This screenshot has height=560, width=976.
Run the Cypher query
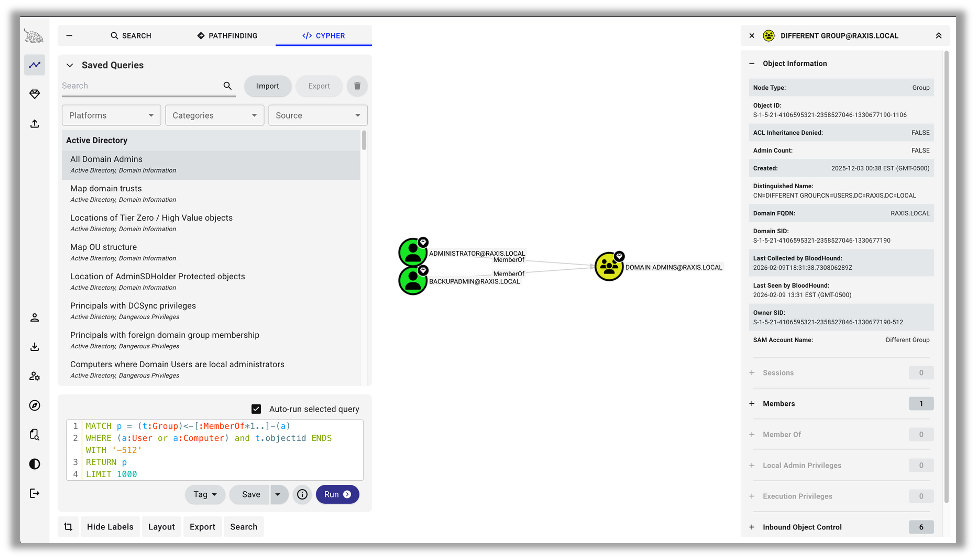[337, 495]
